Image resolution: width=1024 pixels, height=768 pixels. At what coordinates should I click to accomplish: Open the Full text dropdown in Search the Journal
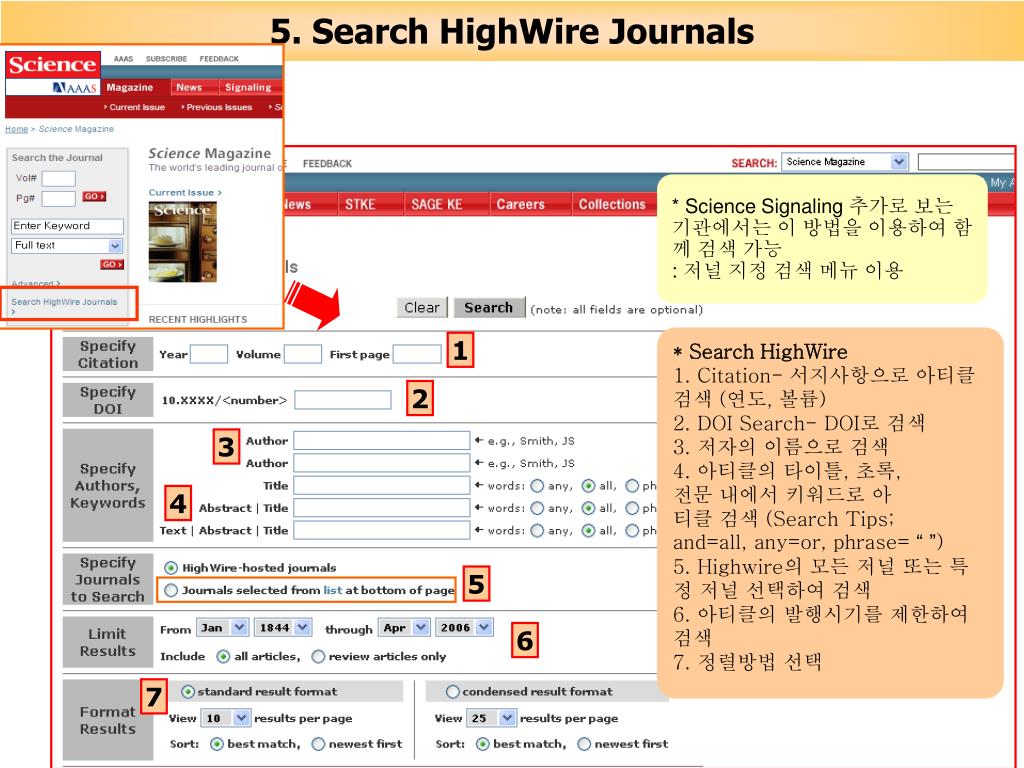pyautogui.click(x=67, y=246)
